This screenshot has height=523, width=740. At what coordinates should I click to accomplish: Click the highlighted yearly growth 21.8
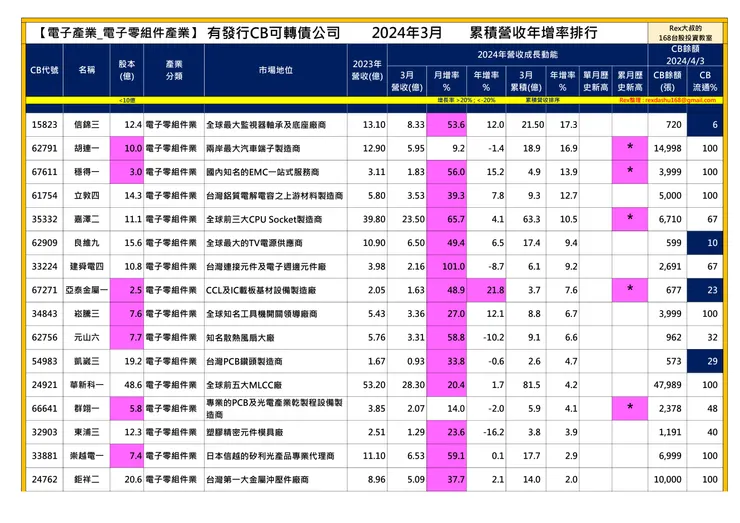487,290
